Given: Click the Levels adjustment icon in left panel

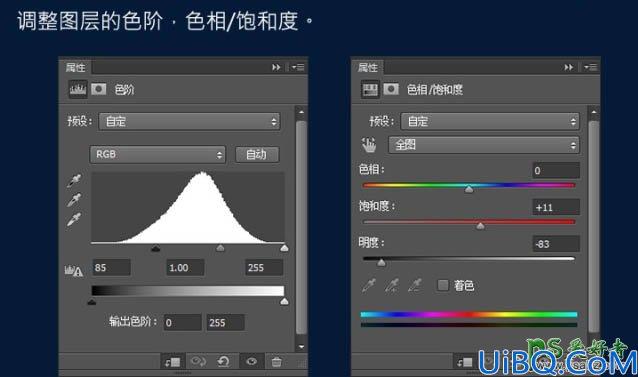Looking at the screenshot, I should point(77,89).
